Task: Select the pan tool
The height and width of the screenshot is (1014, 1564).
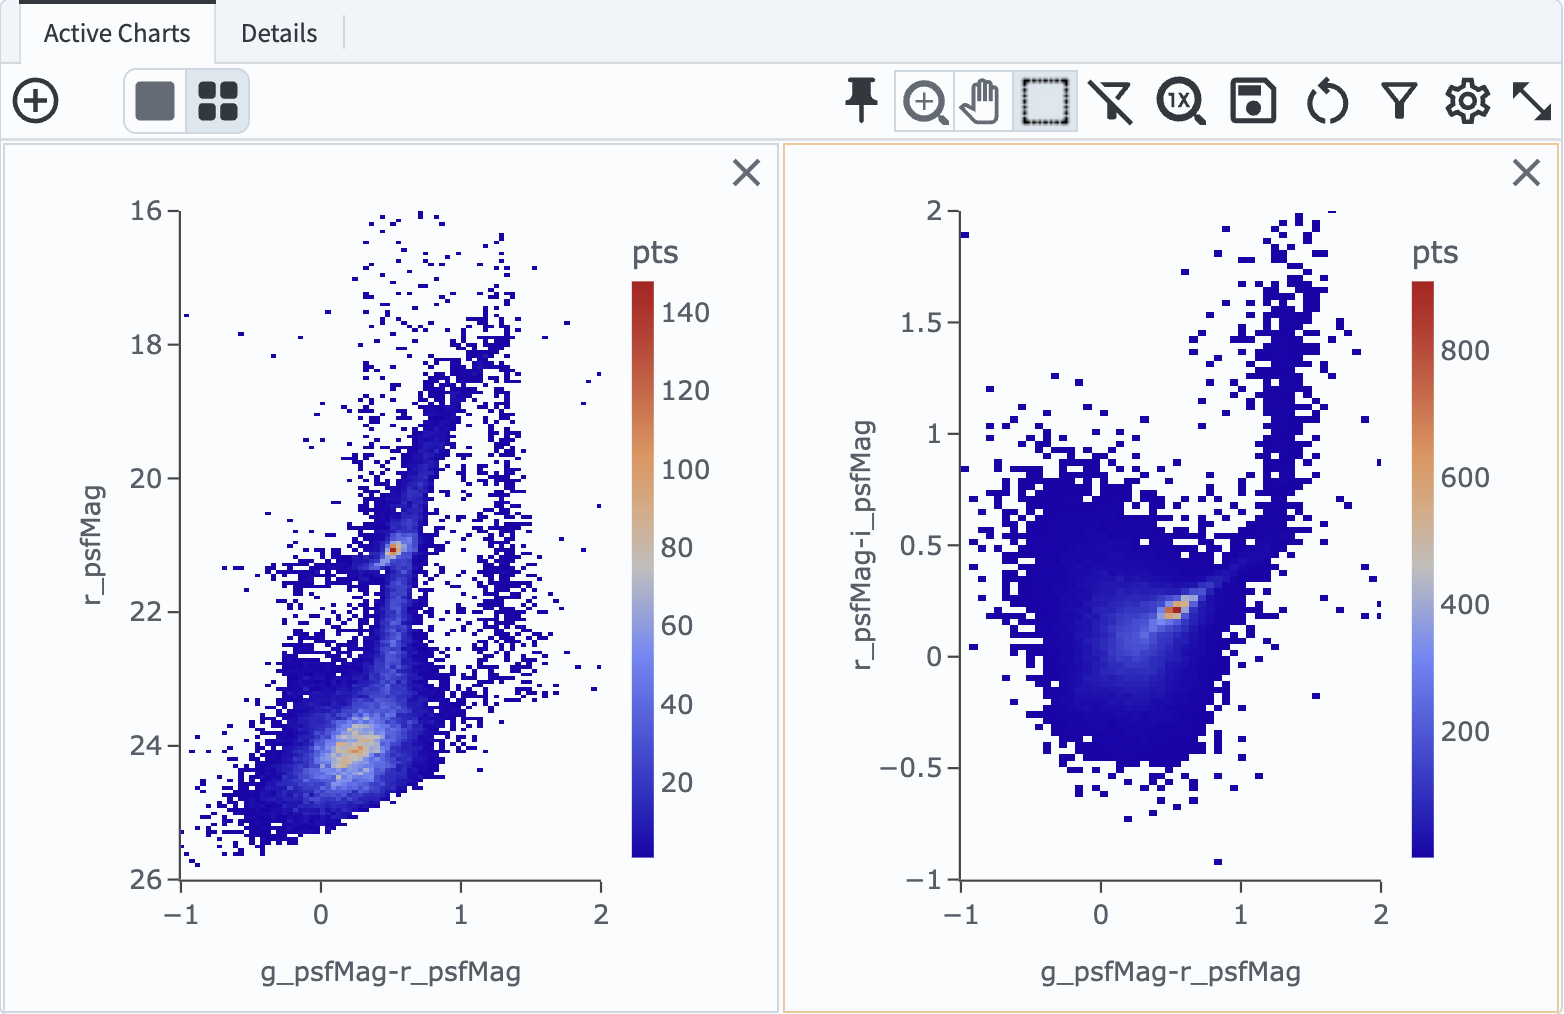Action: [981, 100]
